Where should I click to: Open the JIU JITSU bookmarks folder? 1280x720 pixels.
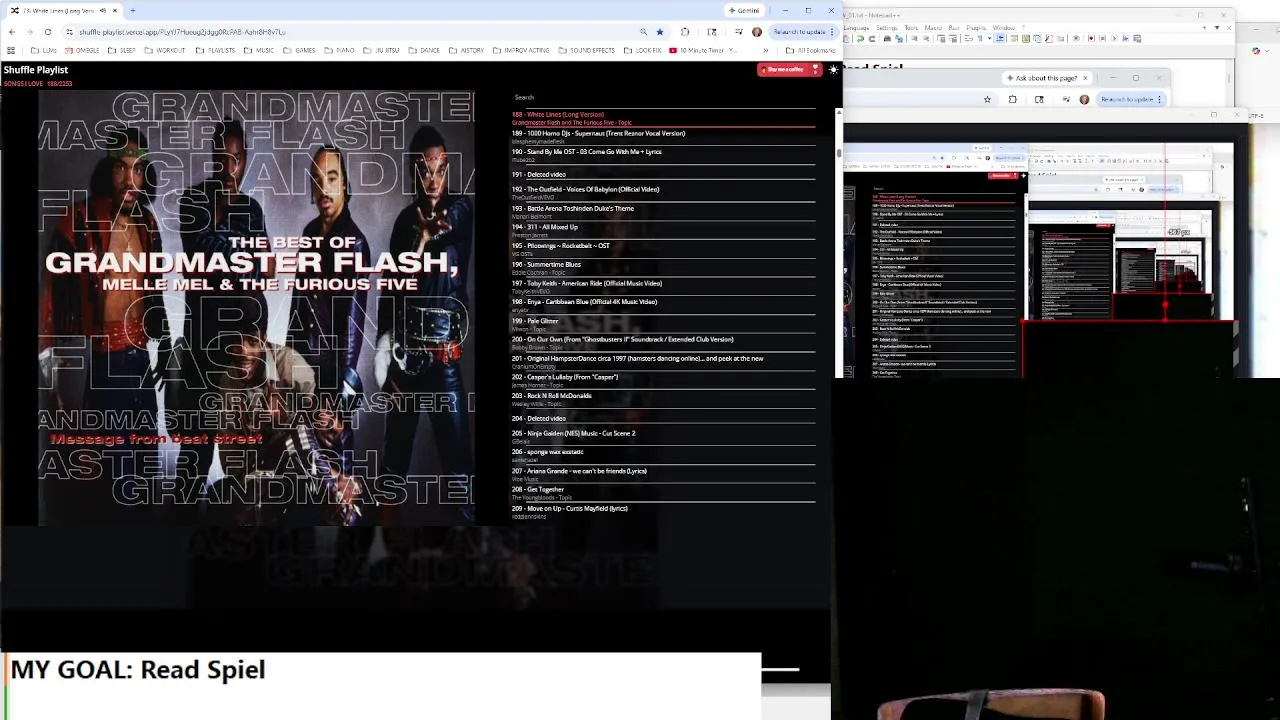(x=381, y=50)
